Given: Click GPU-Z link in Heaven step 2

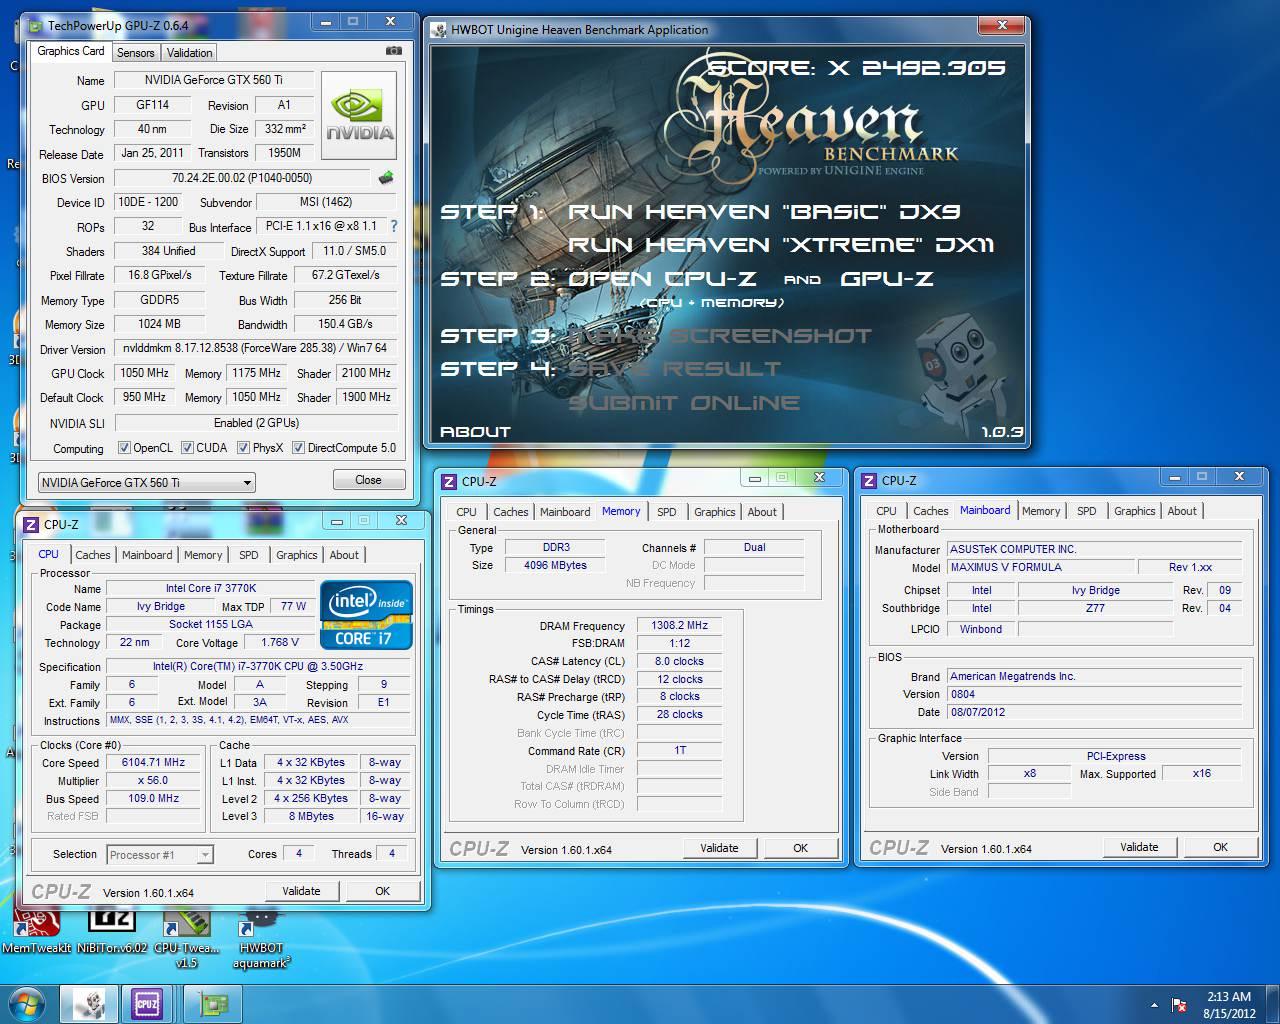Looking at the screenshot, I should click(887, 279).
